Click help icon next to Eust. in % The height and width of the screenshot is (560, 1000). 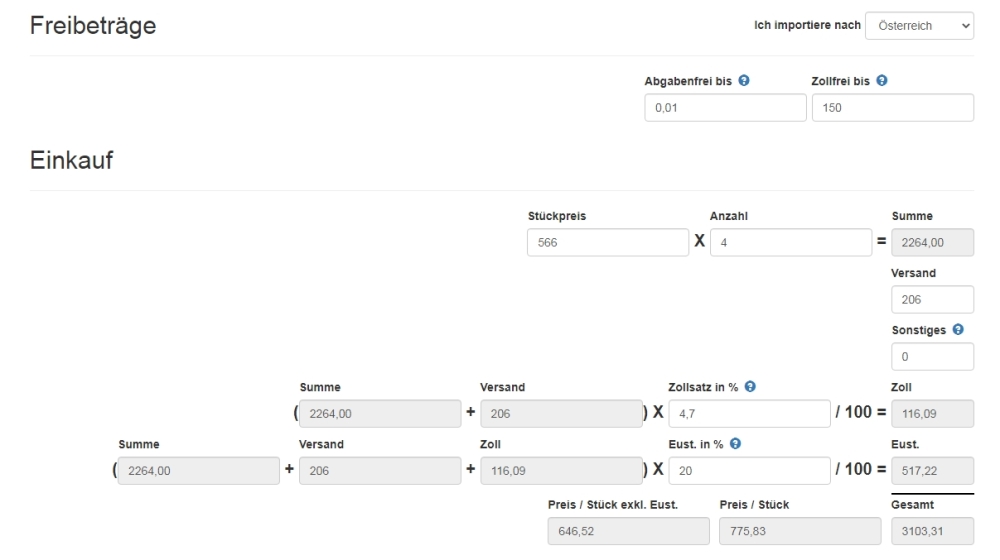point(735,444)
